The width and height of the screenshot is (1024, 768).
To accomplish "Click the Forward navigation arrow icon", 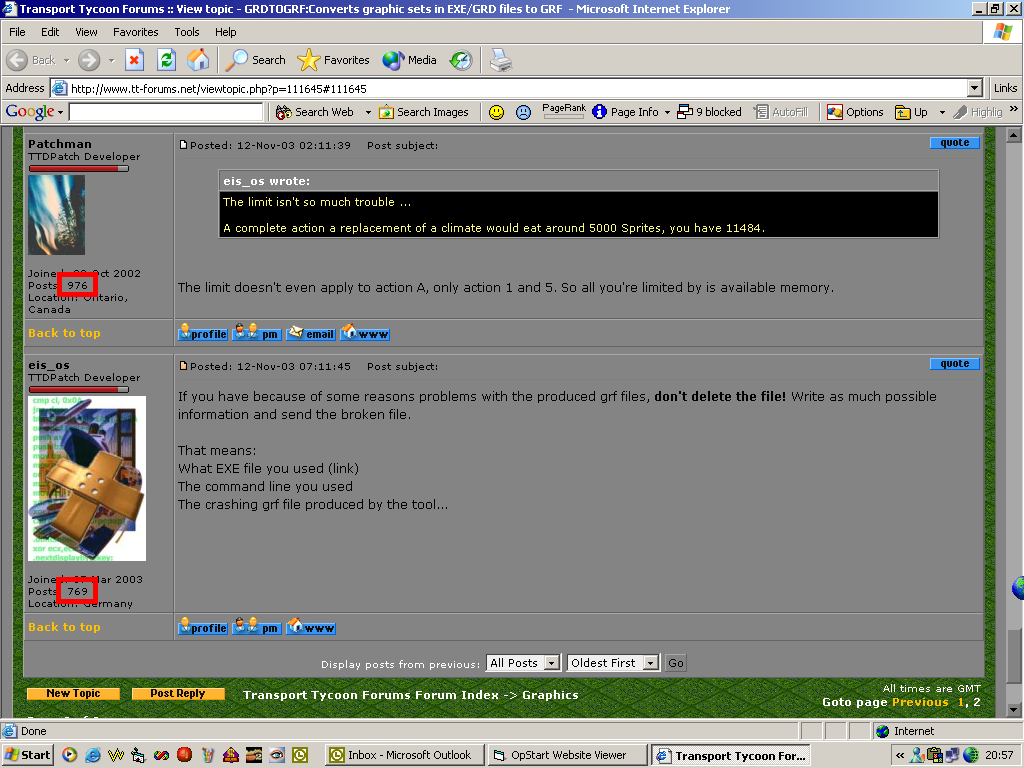I will coord(89,60).
